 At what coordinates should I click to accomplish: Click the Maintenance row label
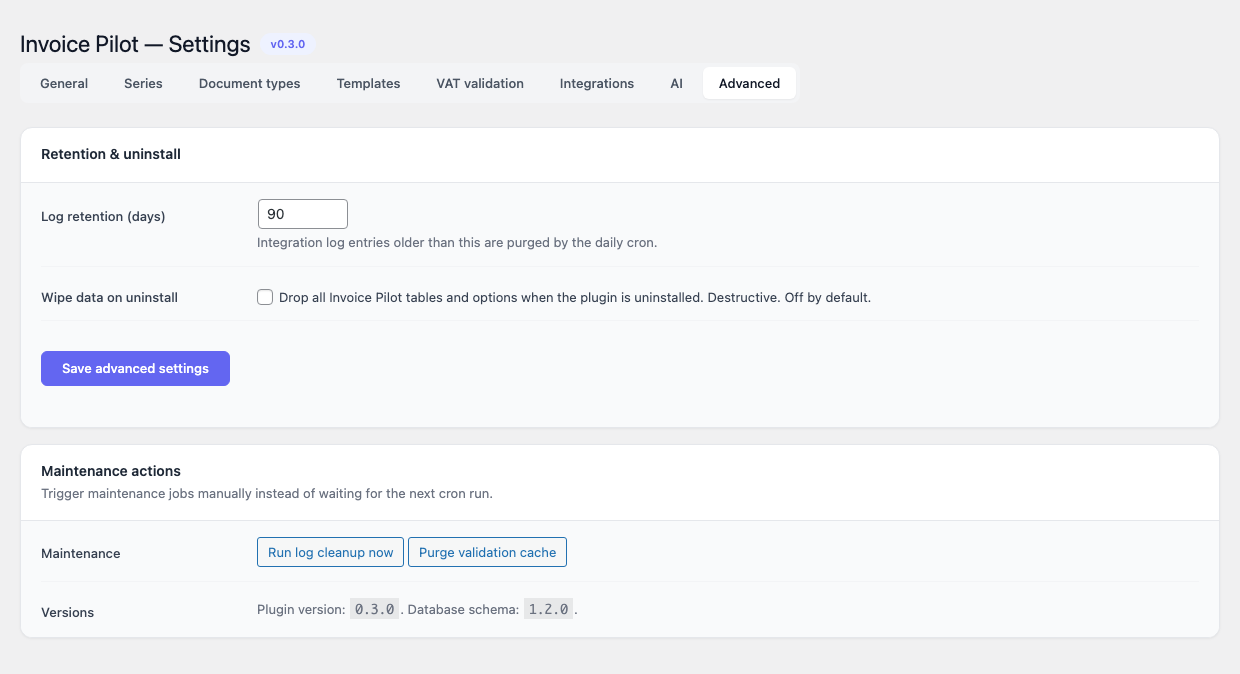[80, 553]
